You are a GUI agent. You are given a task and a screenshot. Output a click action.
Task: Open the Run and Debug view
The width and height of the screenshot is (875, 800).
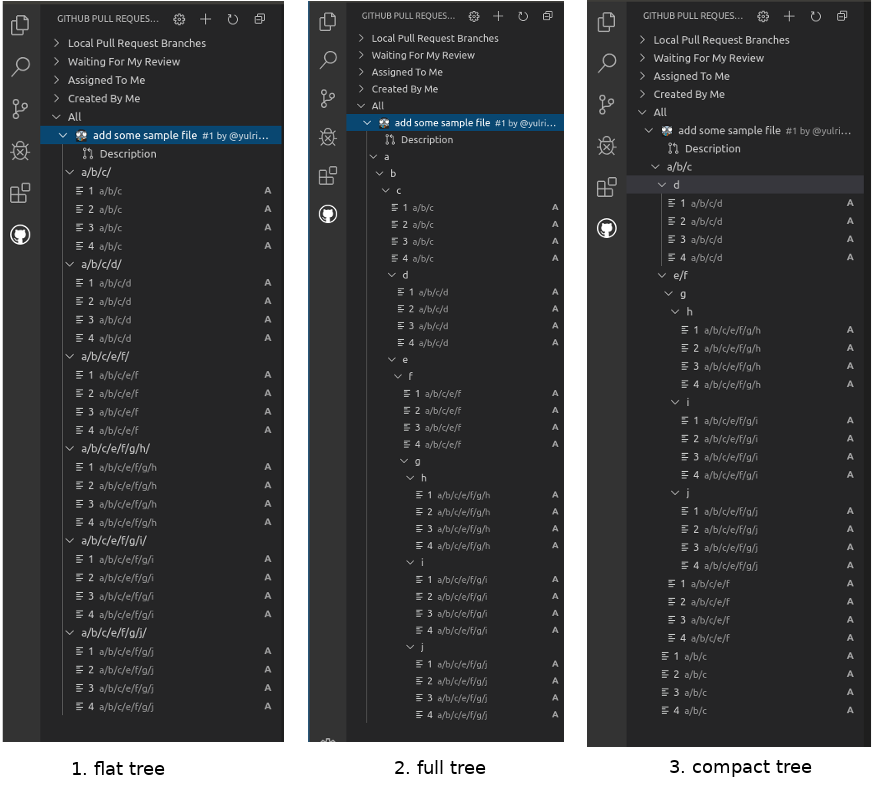point(20,150)
